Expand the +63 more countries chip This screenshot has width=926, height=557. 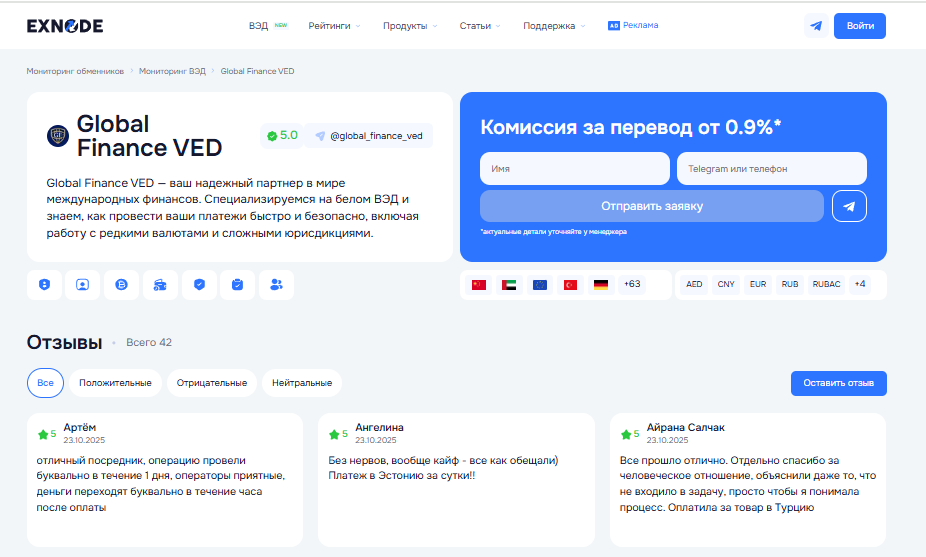[632, 284]
